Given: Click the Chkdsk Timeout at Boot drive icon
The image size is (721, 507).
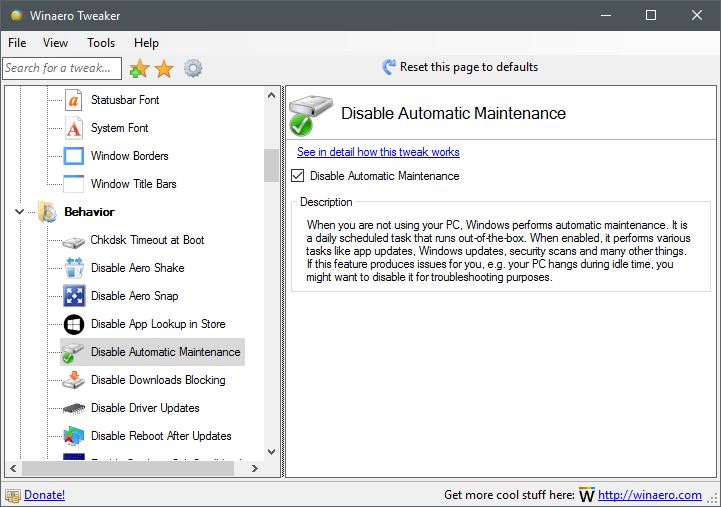Looking at the screenshot, I should click(x=74, y=241).
